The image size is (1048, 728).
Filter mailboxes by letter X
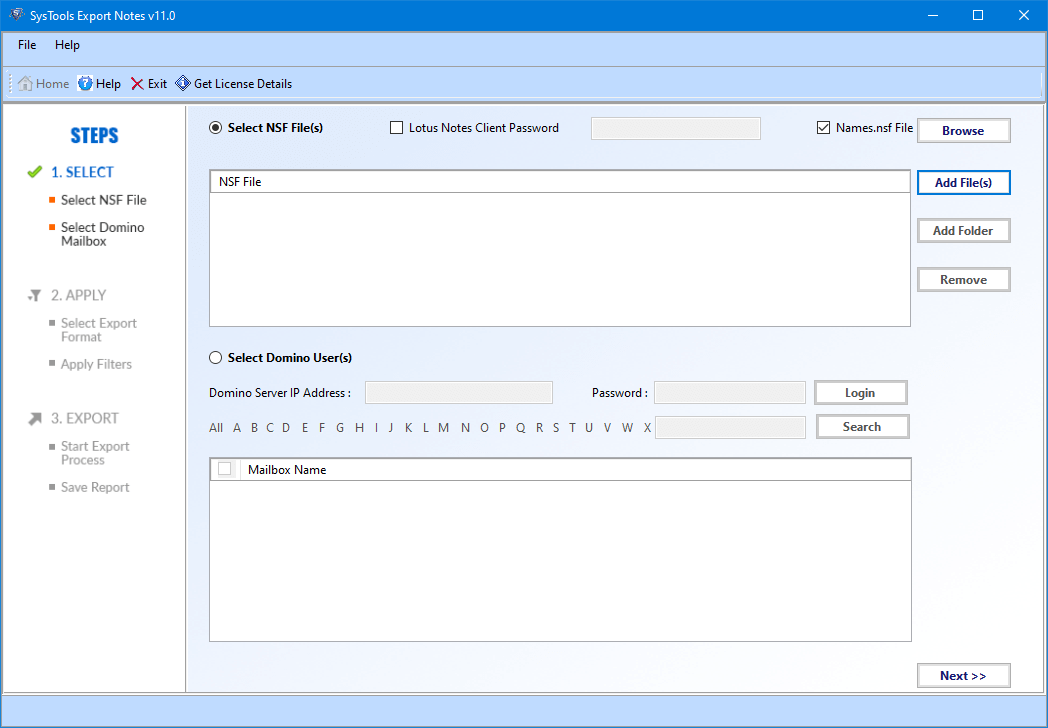(x=647, y=428)
